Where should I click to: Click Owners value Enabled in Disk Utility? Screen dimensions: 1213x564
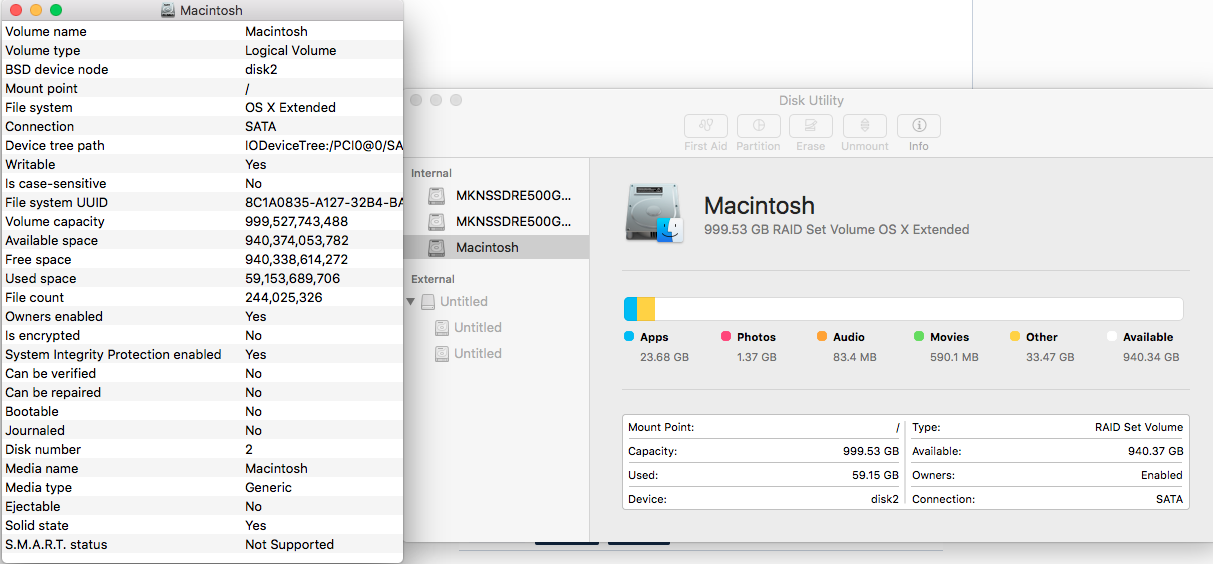tap(1162, 475)
